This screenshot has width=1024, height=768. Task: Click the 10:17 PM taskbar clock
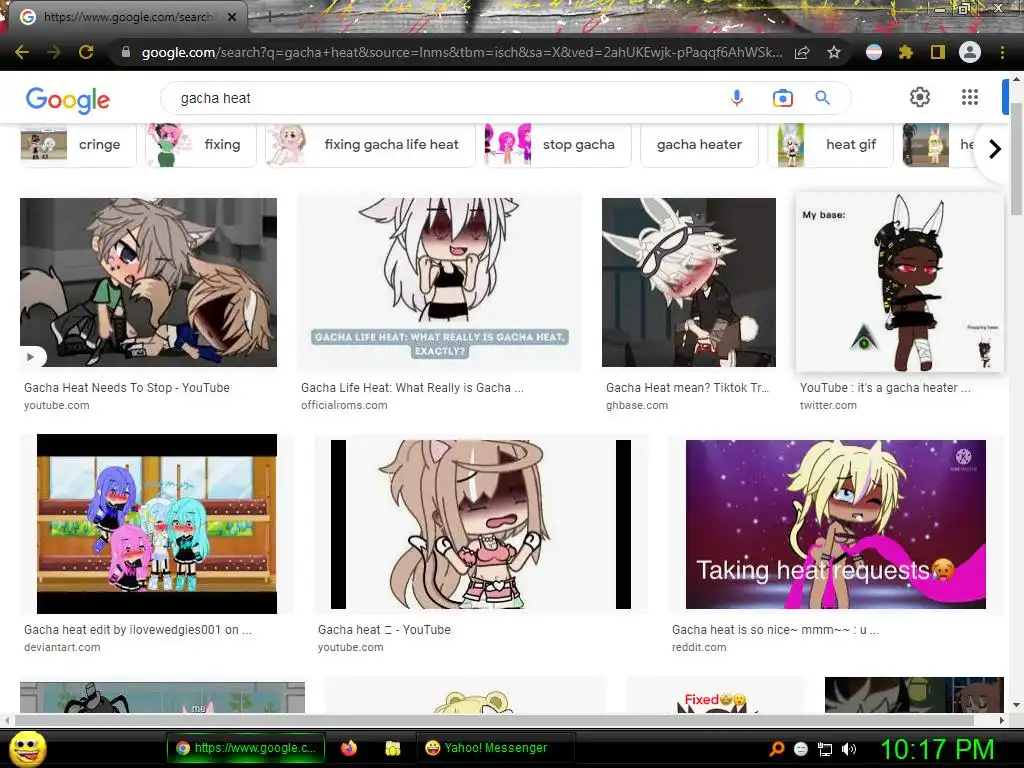point(937,749)
